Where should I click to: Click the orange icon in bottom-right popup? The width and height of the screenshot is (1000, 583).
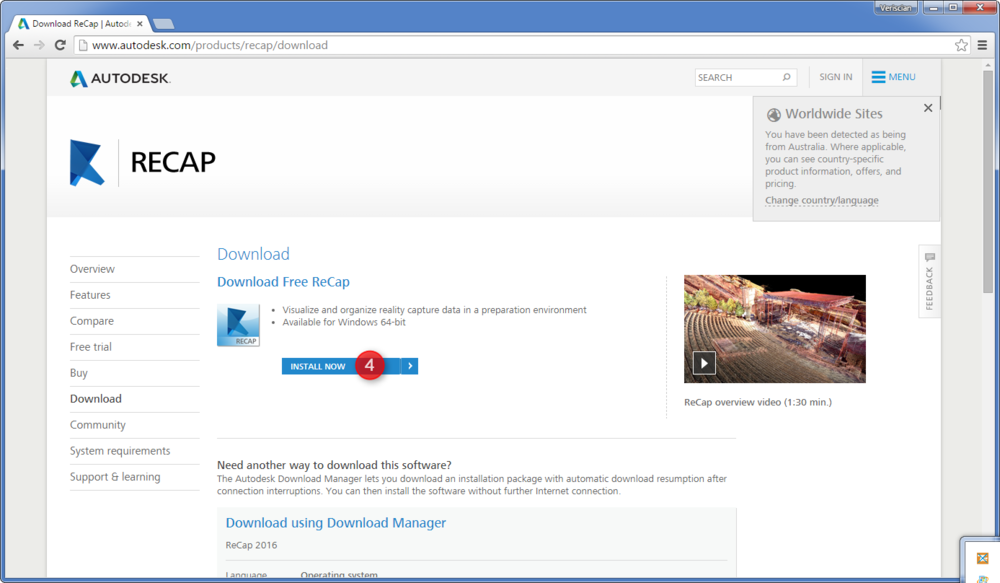pos(982,559)
